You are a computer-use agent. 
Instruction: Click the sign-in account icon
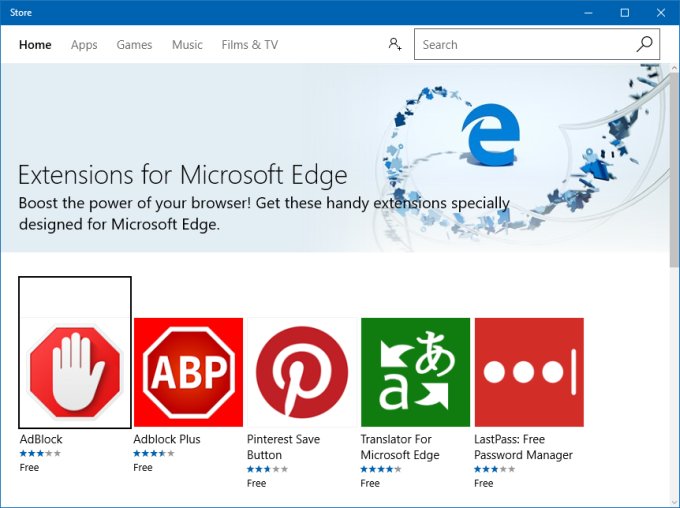click(395, 44)
